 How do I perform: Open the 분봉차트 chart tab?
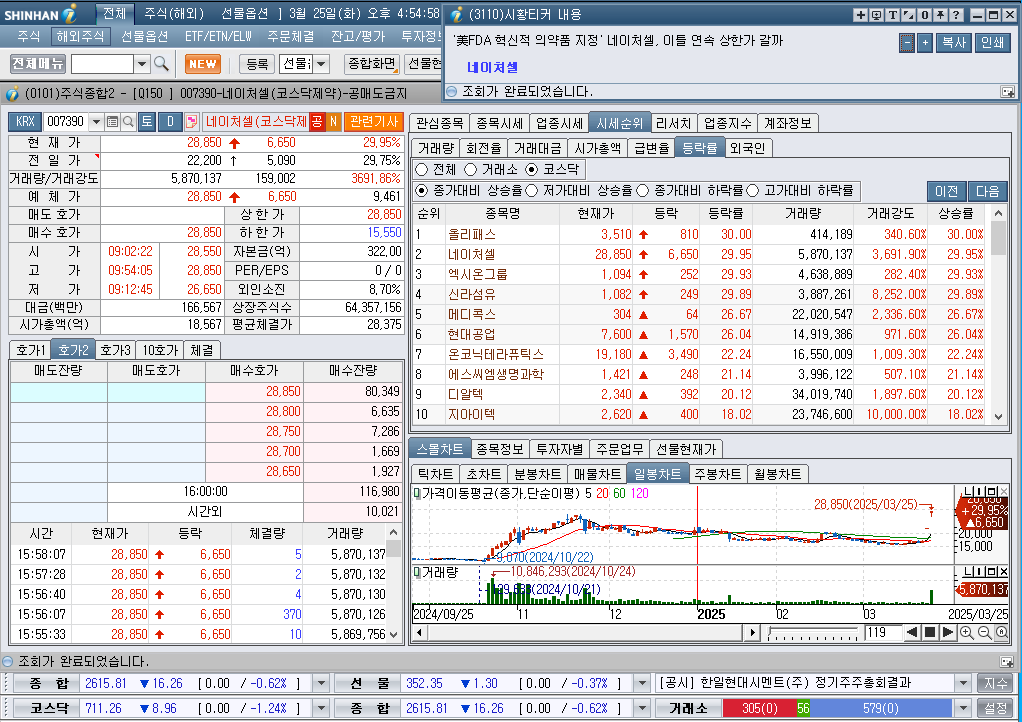pos(537,474)
